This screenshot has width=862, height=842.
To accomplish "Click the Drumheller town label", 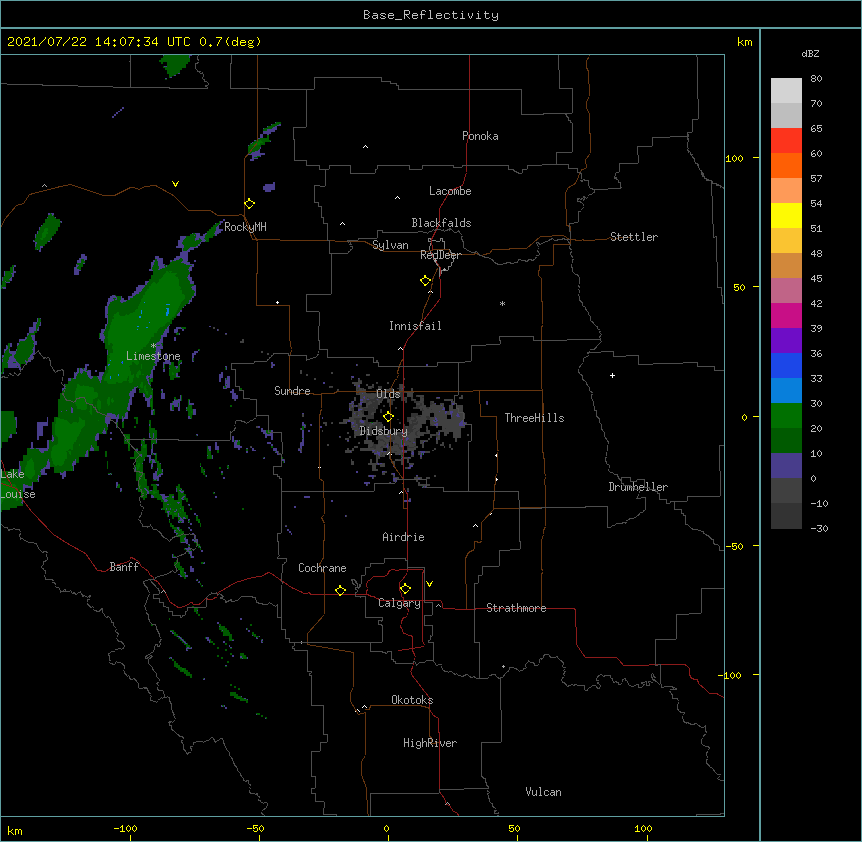I will (638, 487).
